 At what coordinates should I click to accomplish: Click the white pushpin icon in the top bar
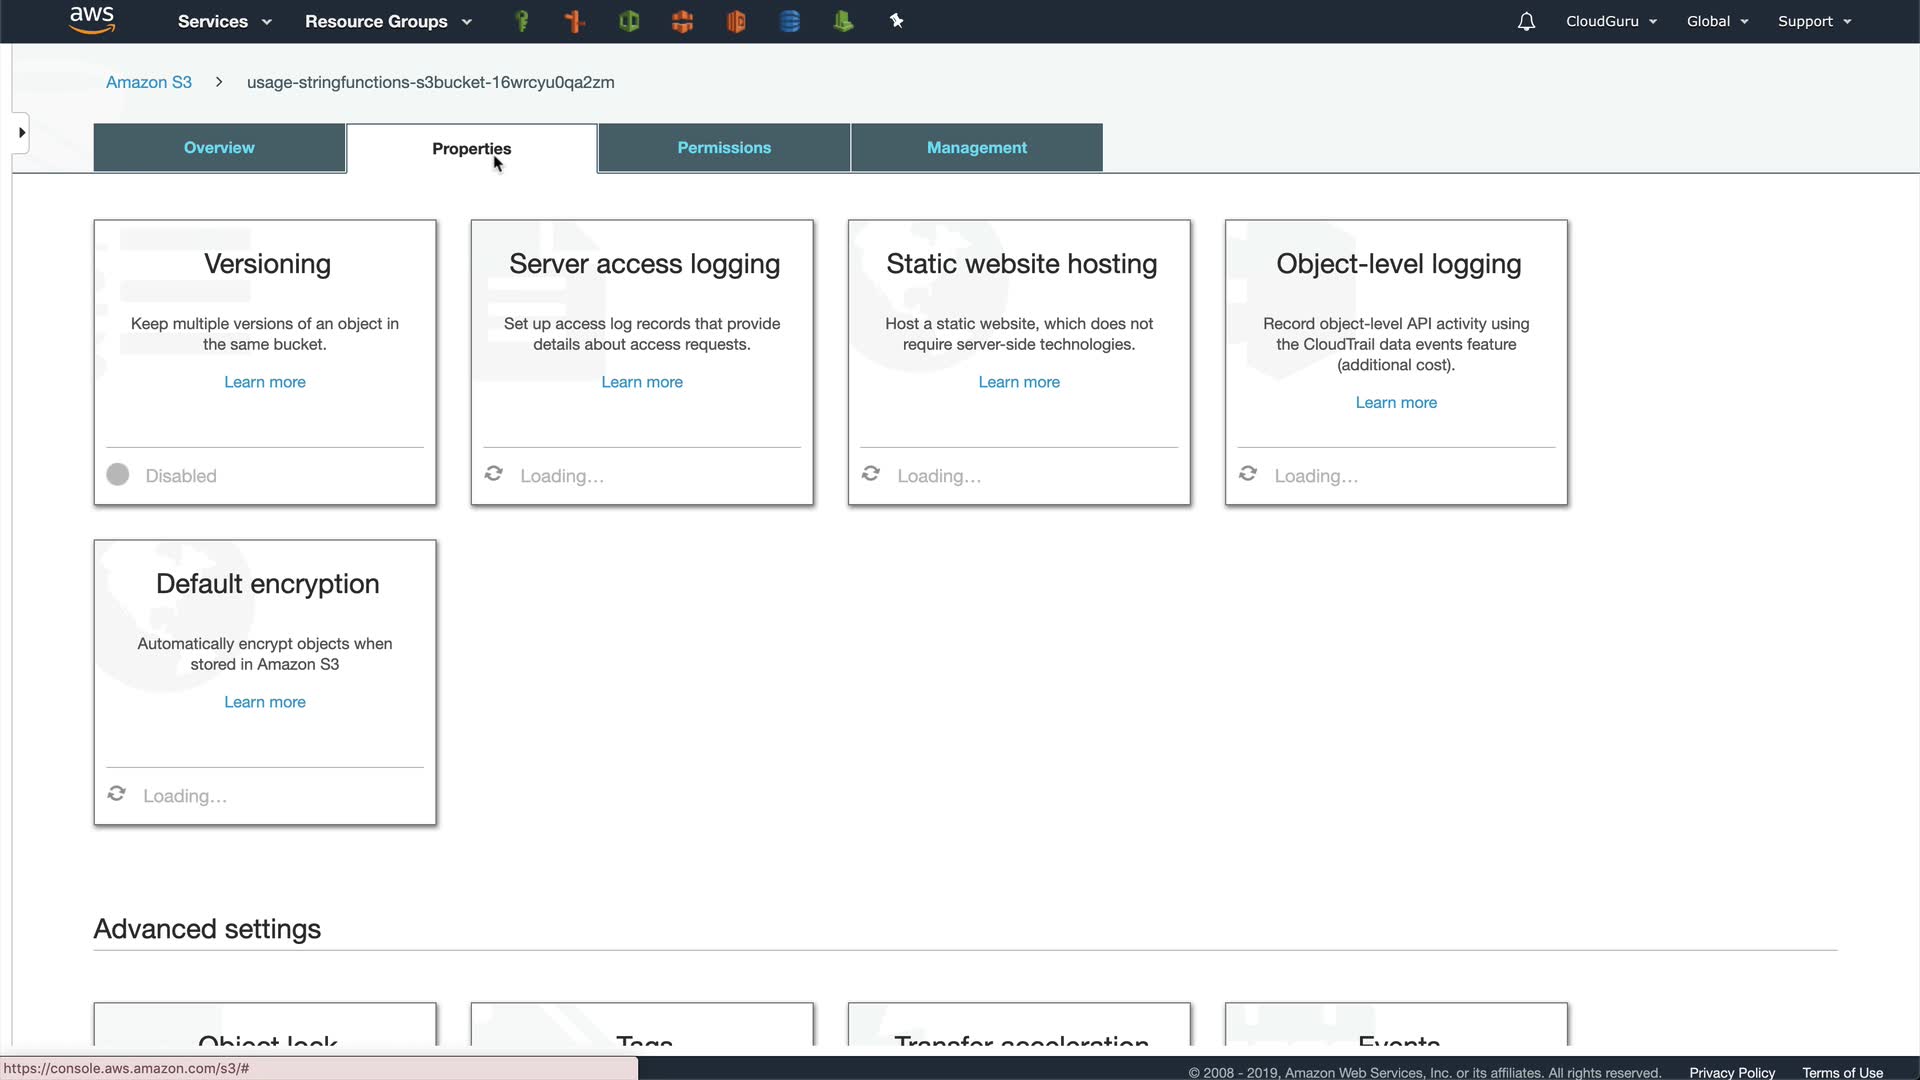tap(897, 21)
